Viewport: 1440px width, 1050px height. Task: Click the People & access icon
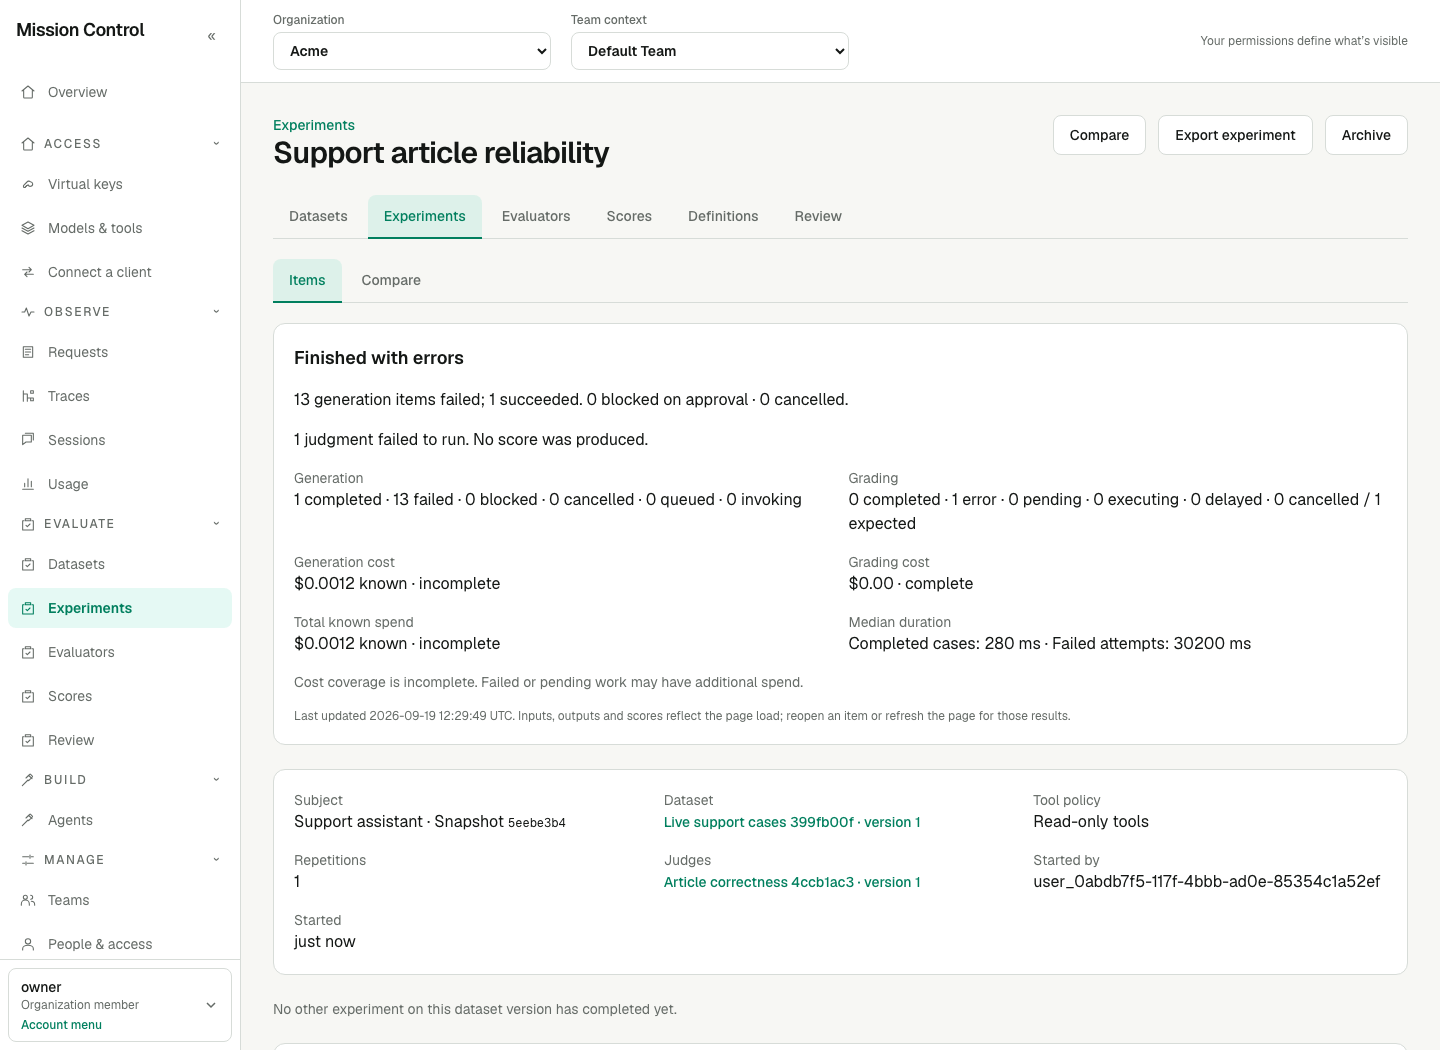pos(28,944)
